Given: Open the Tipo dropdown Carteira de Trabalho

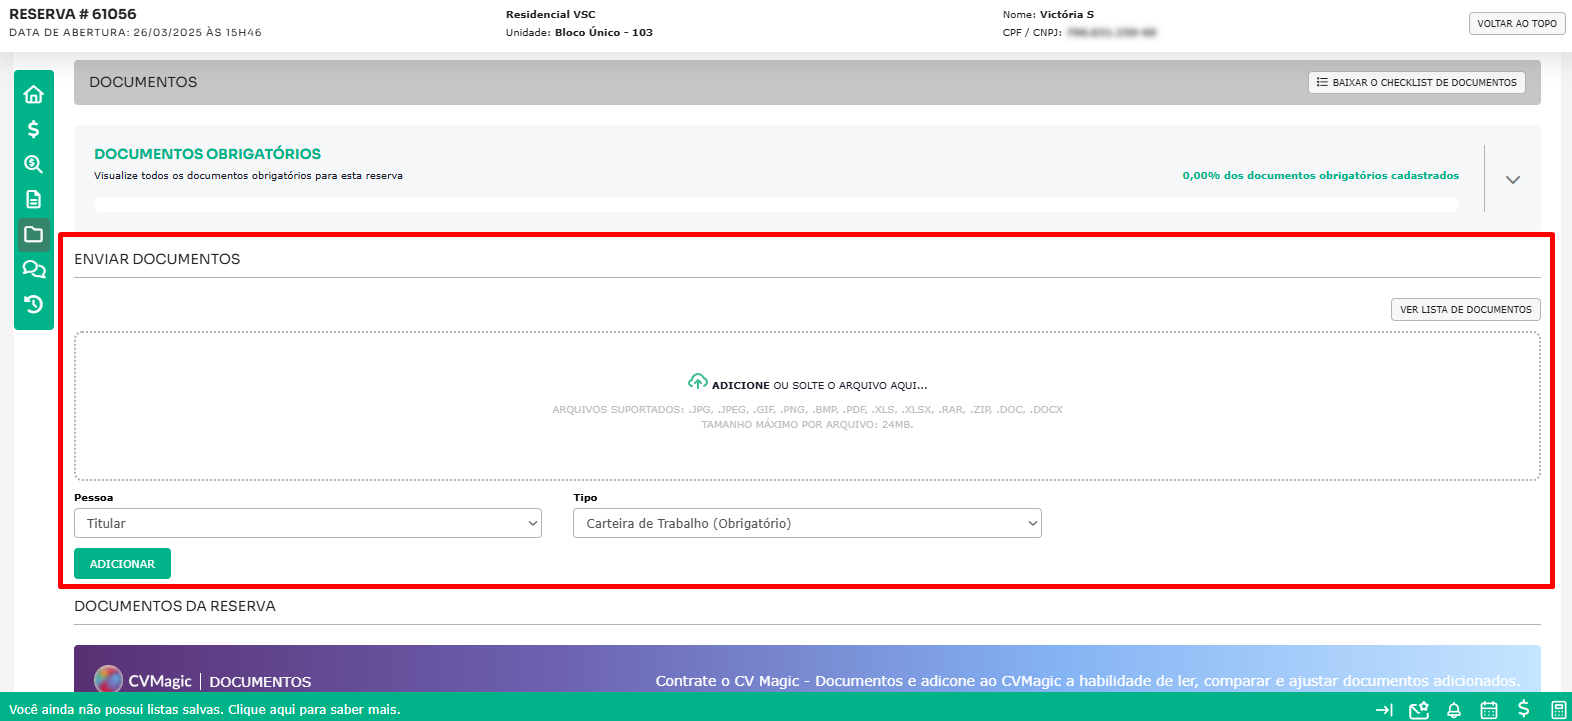Looking at the screenshot, I should pos(807,523).
